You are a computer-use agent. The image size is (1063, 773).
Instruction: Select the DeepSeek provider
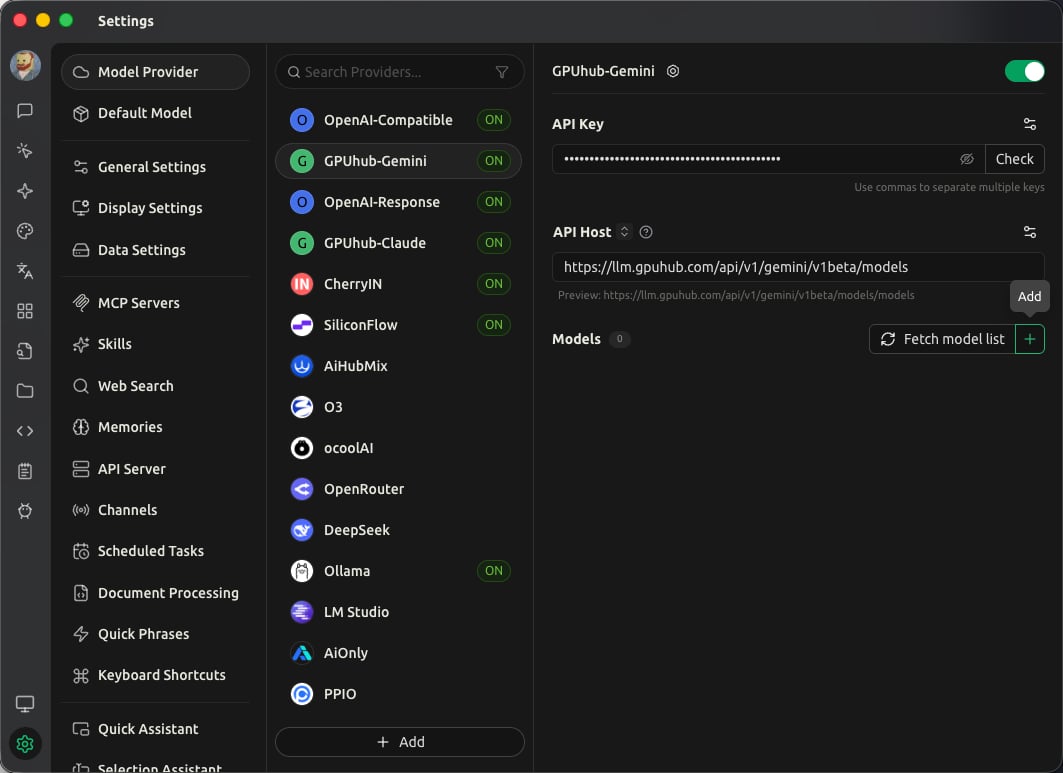pyautogui.click(x=399, y=530)
